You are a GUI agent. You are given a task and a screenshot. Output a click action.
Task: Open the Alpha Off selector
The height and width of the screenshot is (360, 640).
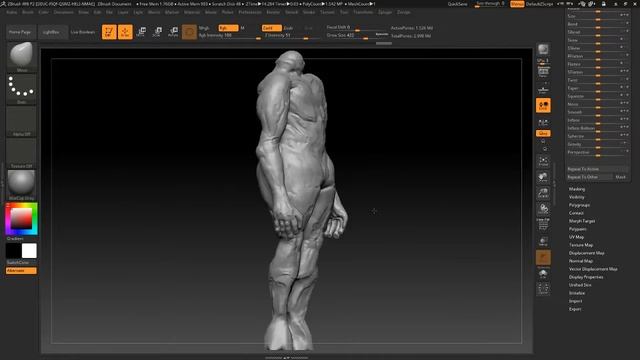tap(22, 121)
